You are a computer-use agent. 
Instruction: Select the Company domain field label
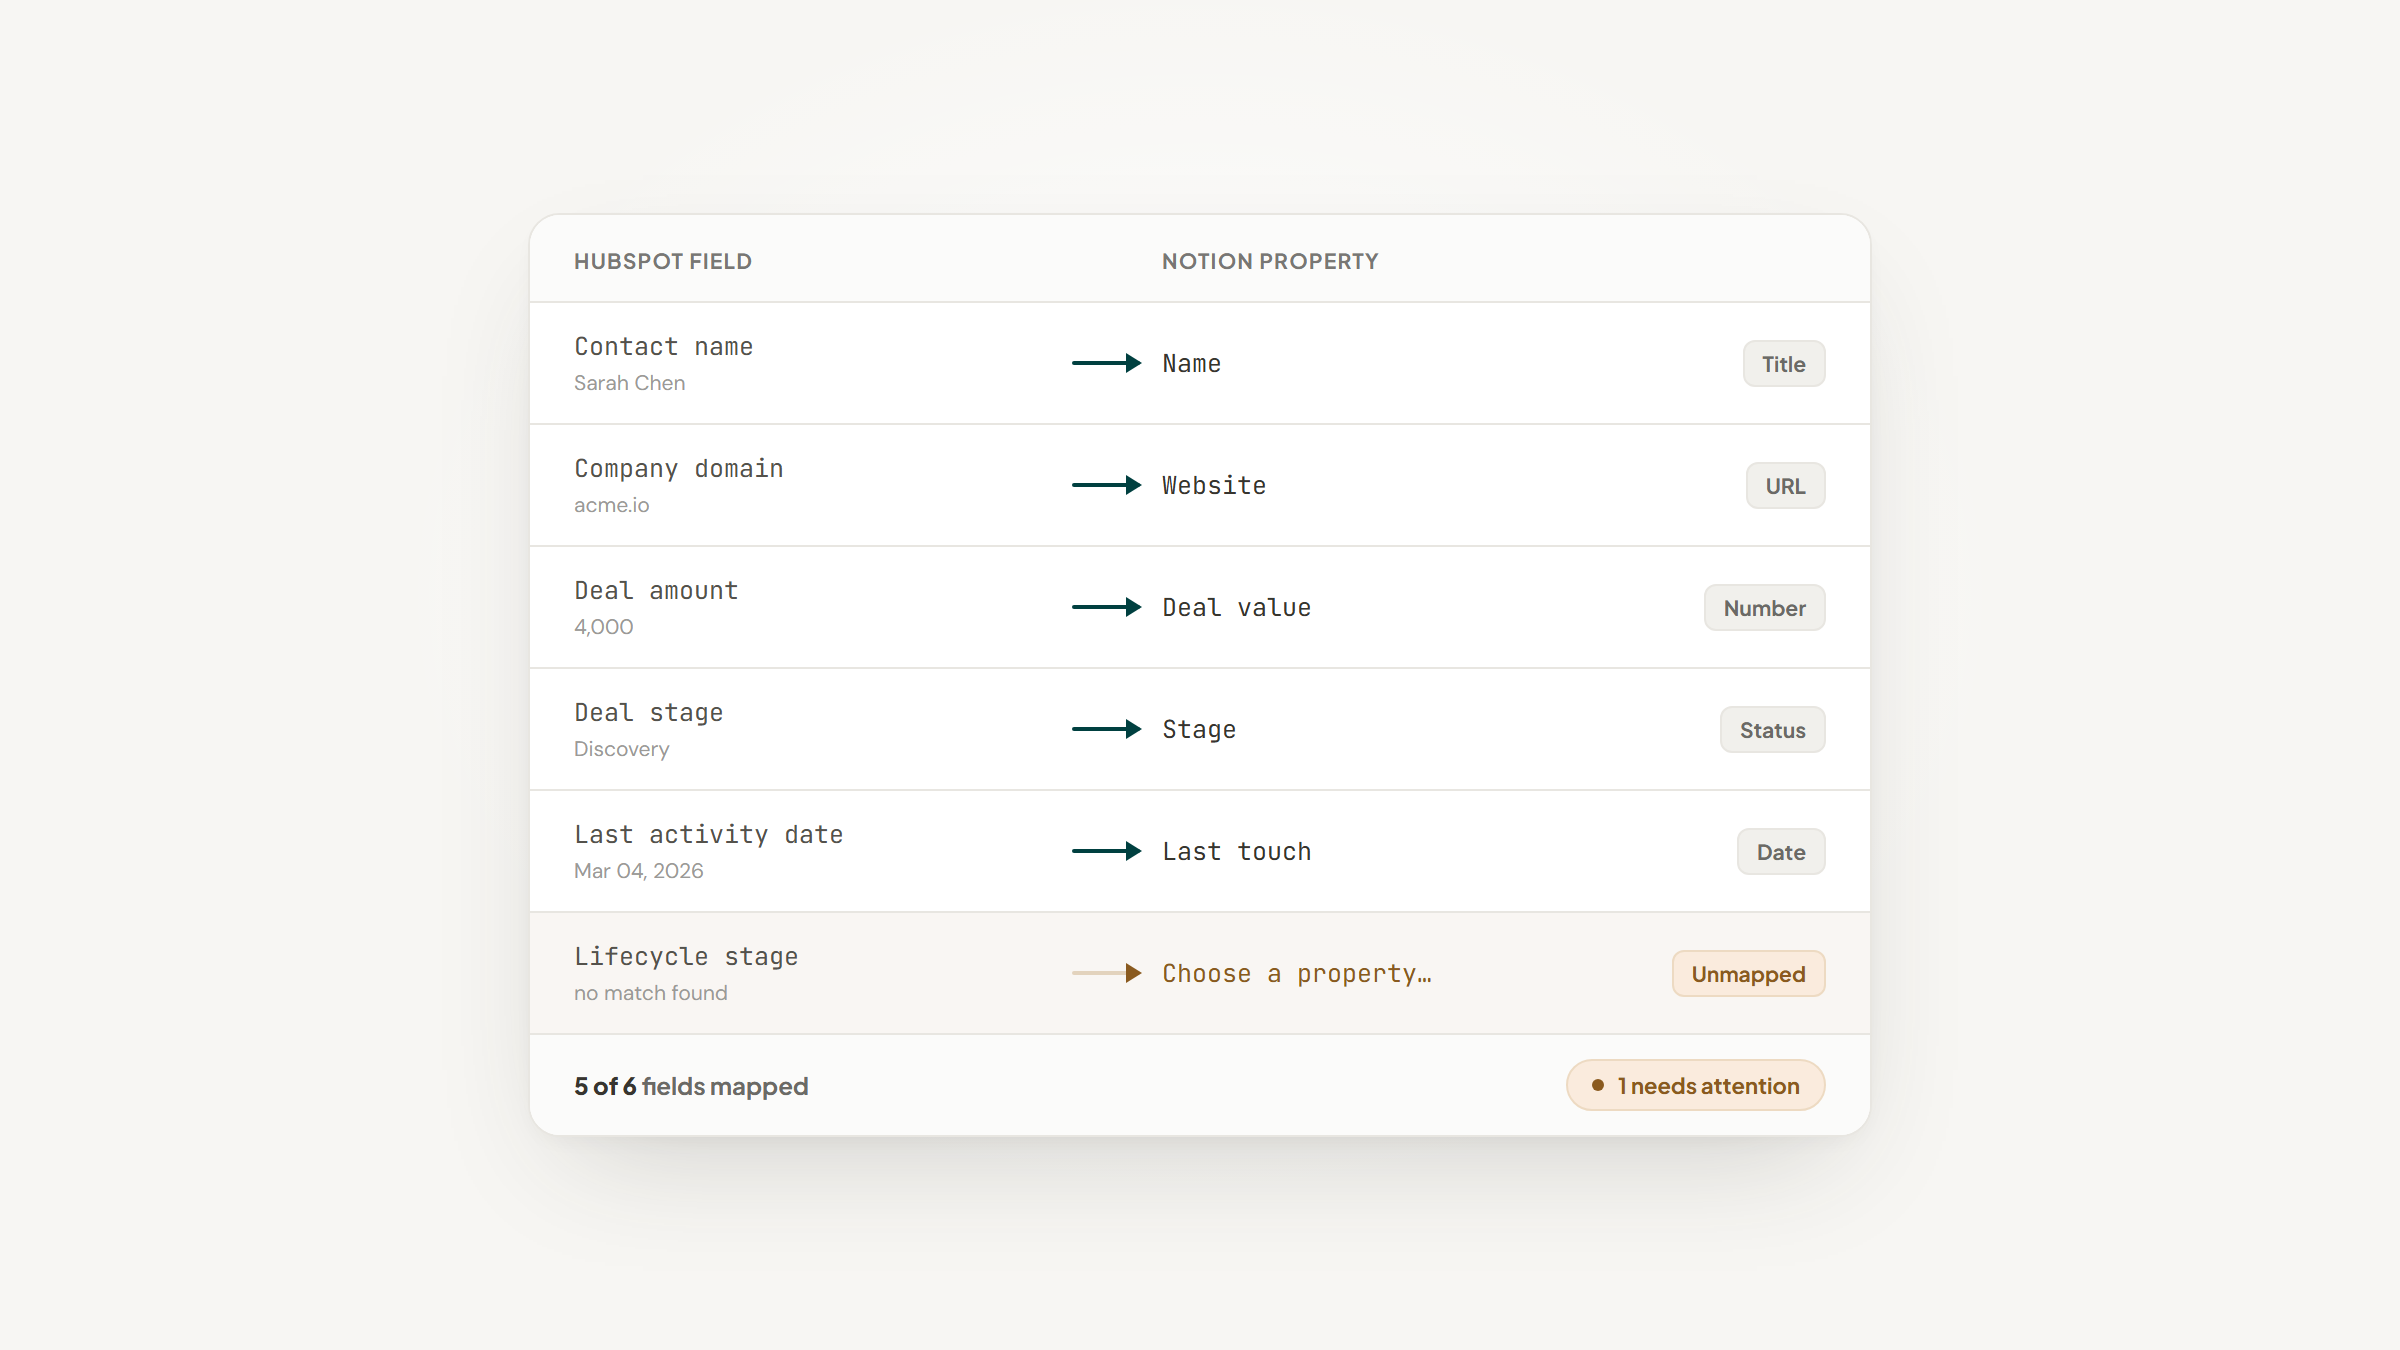pos(678,469)
